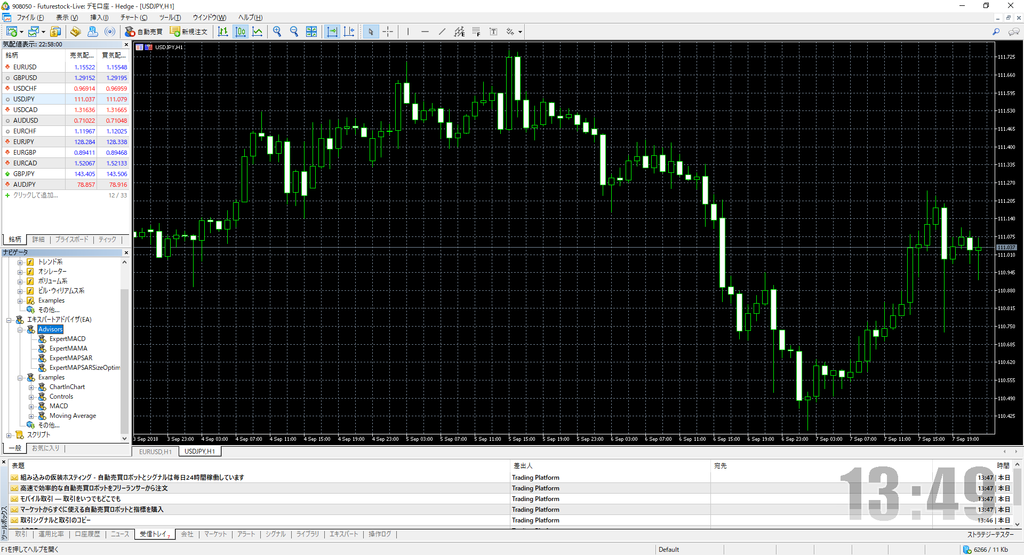Image resolution: width=1024 pixels, height=555 pixels.
Task: Open the new chart toolbar icon
Action: pyautogui.click(x=11, y=31)
